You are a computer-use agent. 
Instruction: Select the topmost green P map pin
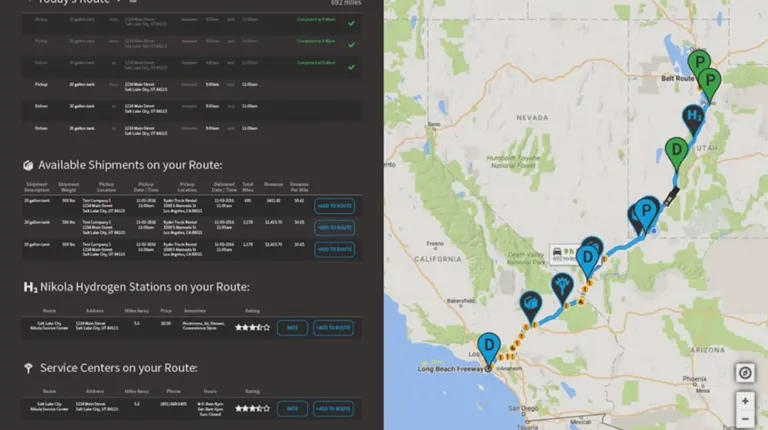click(x=699, y=63)
